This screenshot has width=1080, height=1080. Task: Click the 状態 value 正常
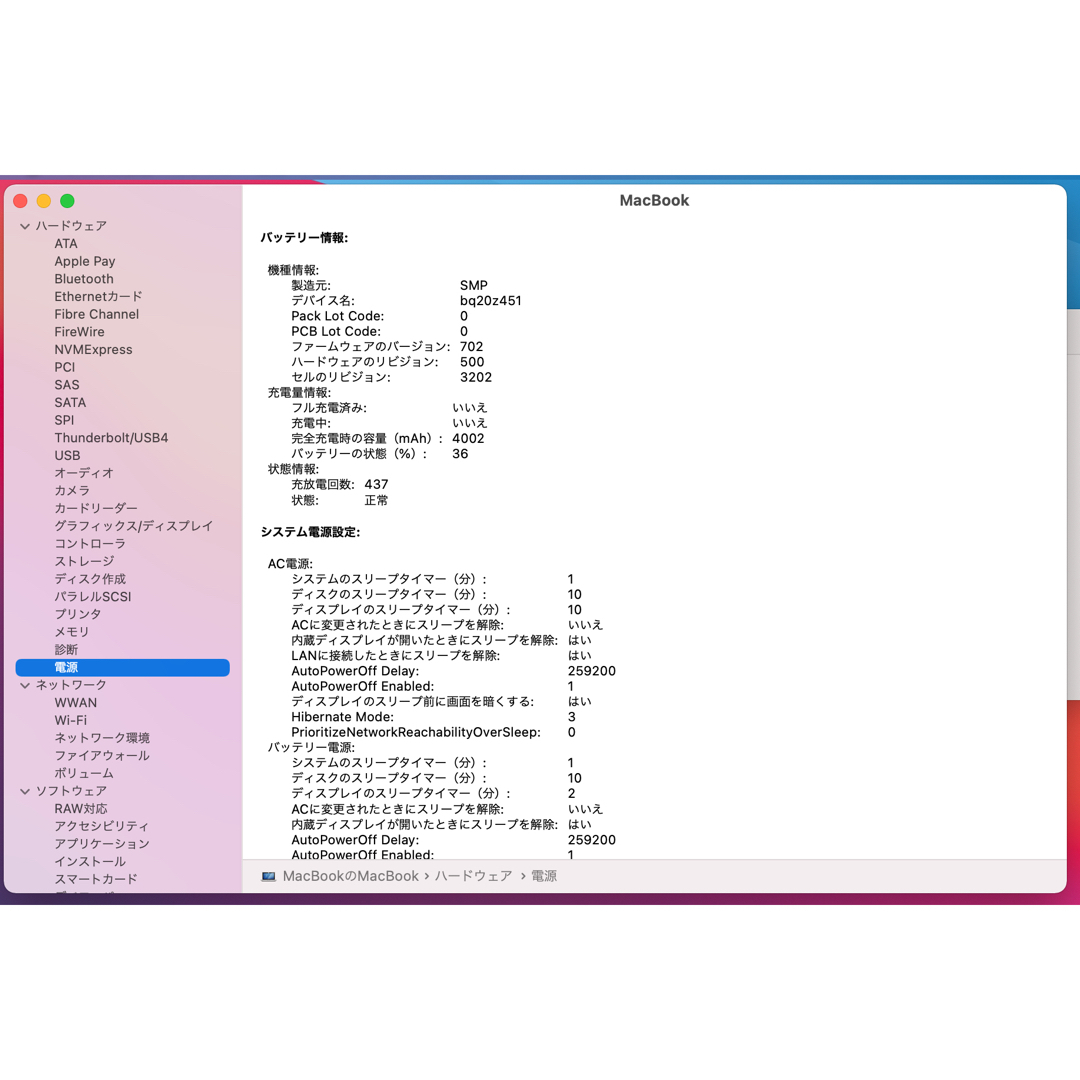pyautogui.click(x=376, y=501)
